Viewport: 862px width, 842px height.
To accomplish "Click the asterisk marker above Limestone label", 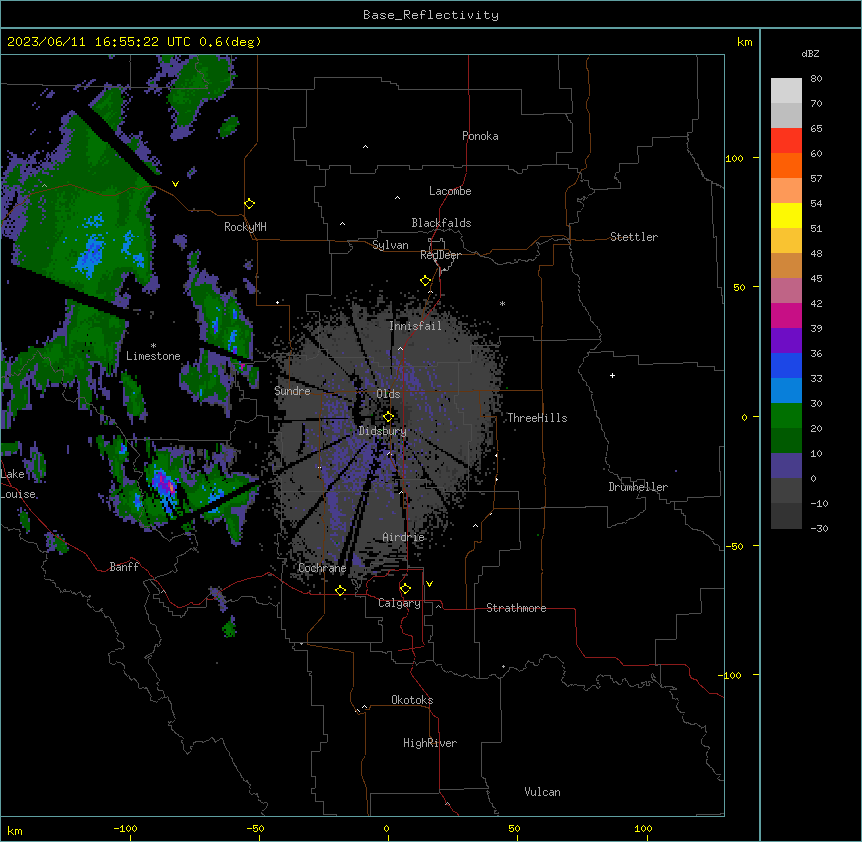I will (x=153, y=346).
